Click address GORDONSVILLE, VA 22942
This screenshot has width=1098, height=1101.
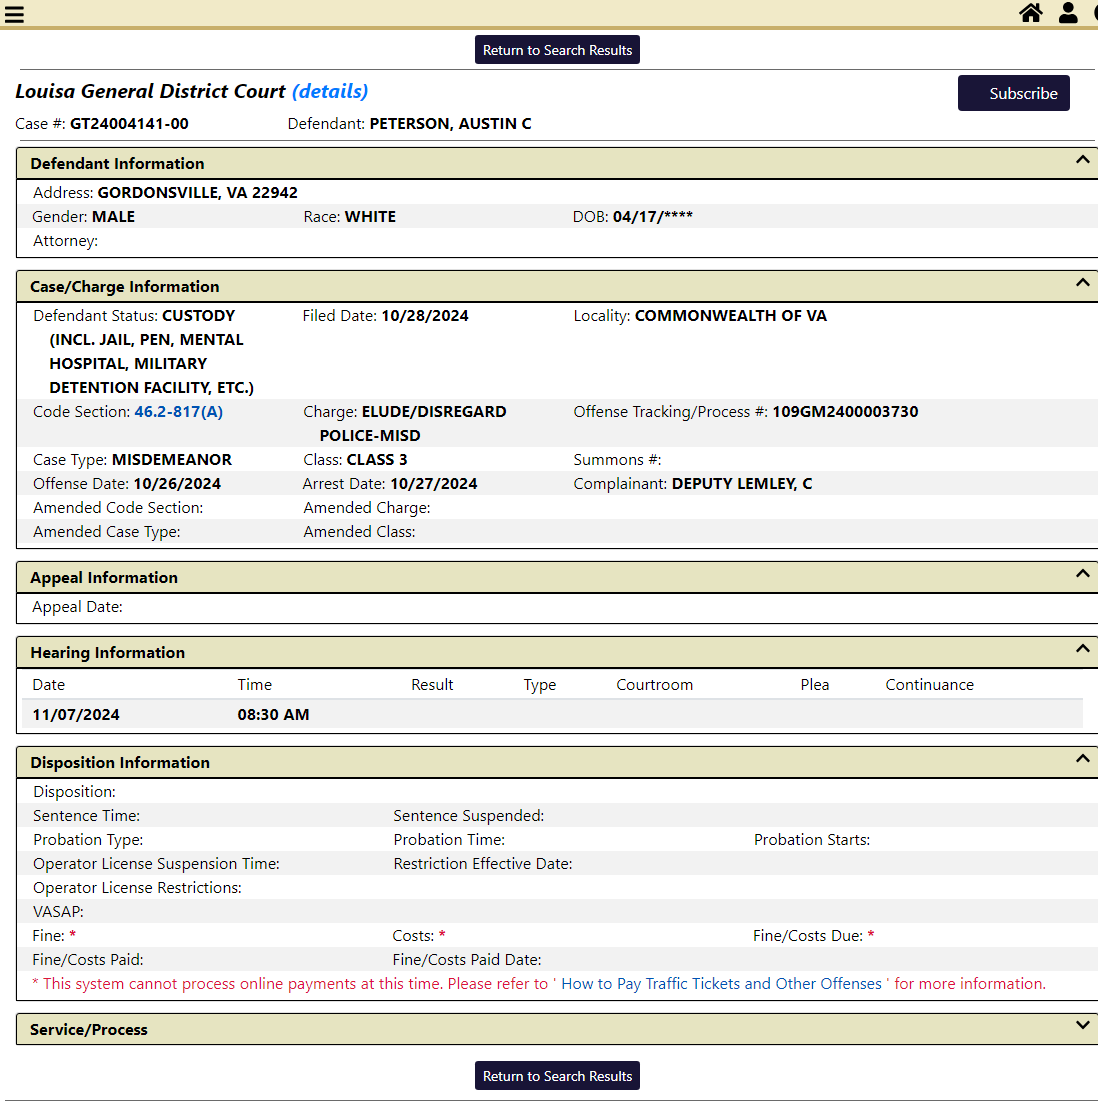click(x=197, y=192)
